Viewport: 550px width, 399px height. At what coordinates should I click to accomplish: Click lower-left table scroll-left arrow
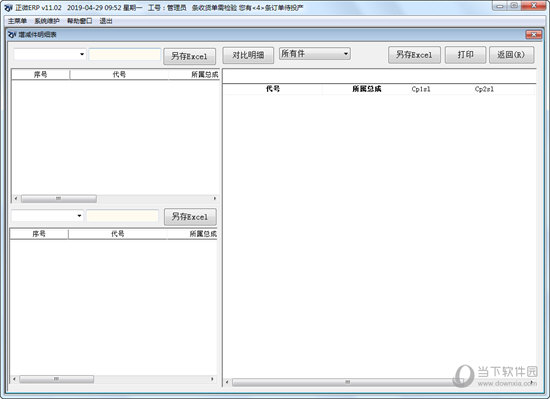[14, 379]
